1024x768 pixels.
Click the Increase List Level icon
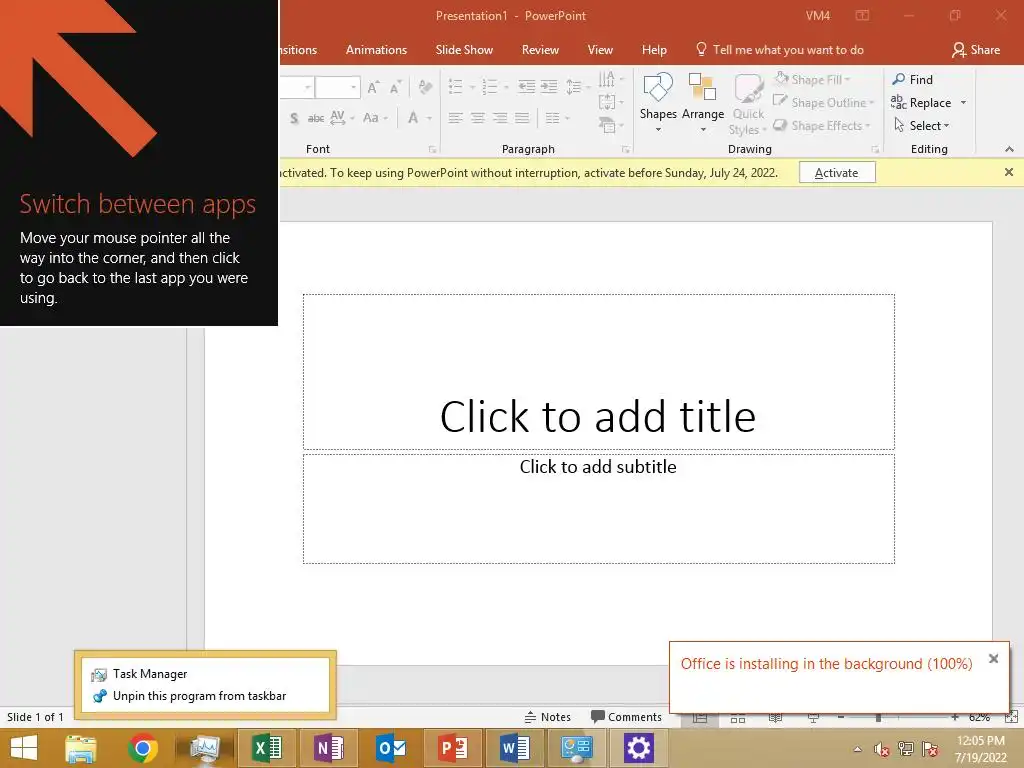pos(549,86)
